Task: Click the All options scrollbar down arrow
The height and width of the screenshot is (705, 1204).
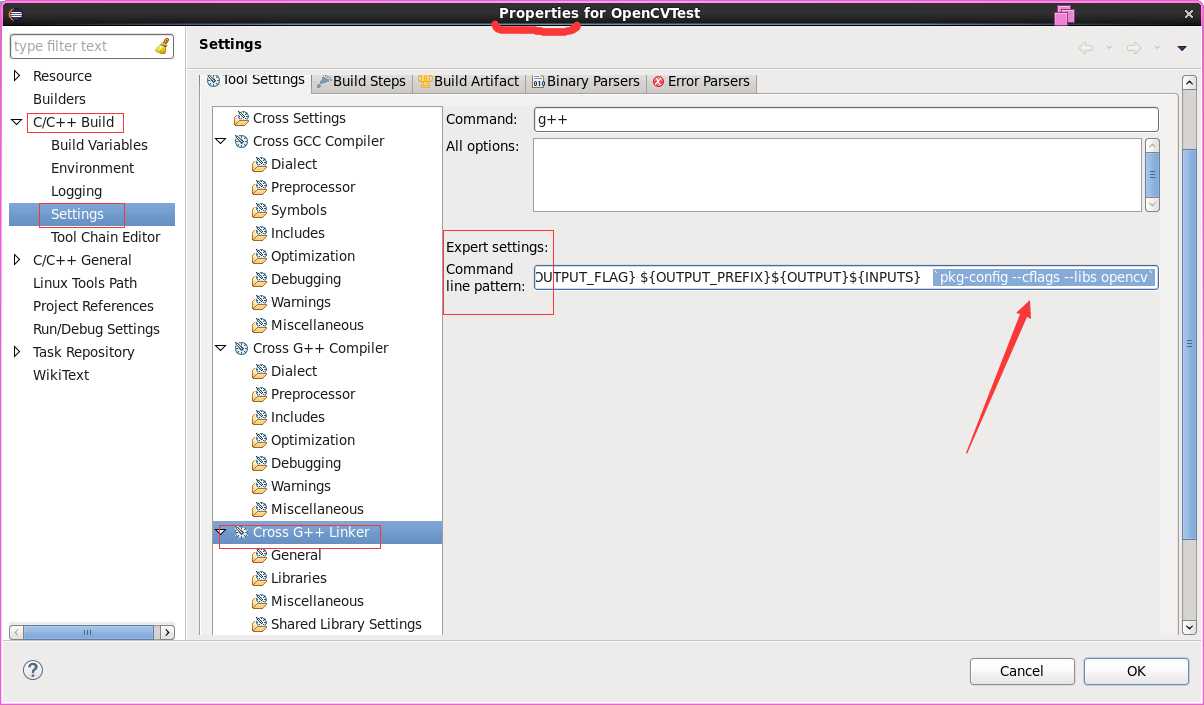Action: tap(1152, 204)
